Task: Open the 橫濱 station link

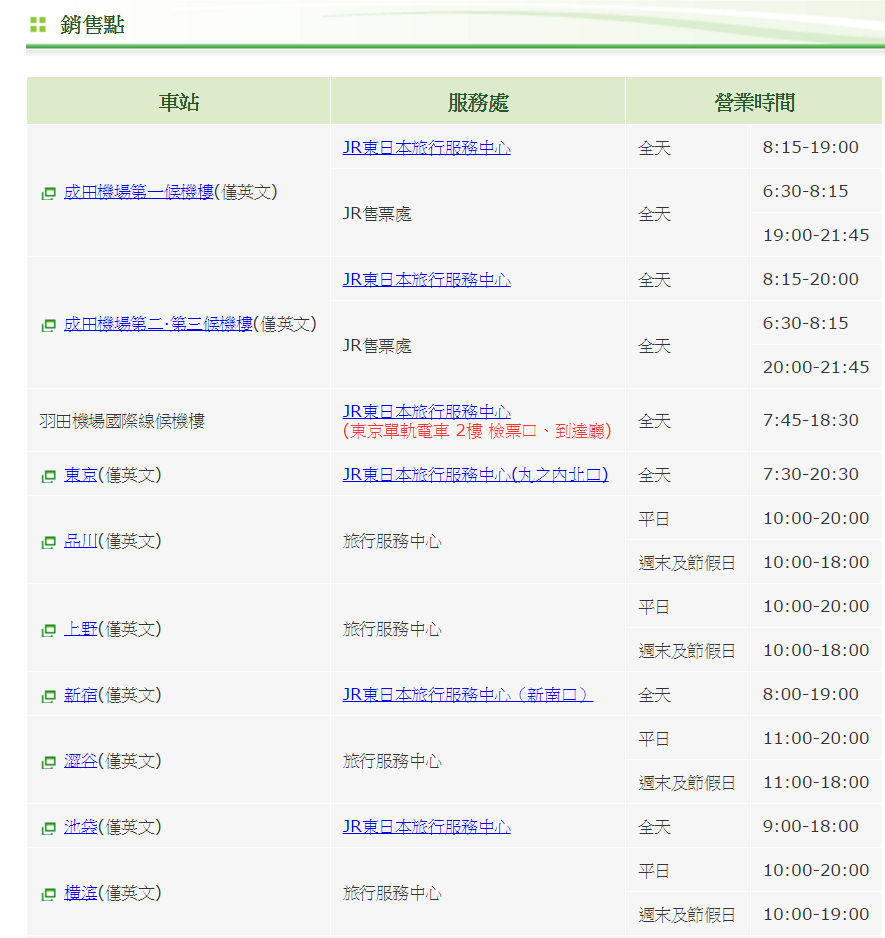Action: 81,894
